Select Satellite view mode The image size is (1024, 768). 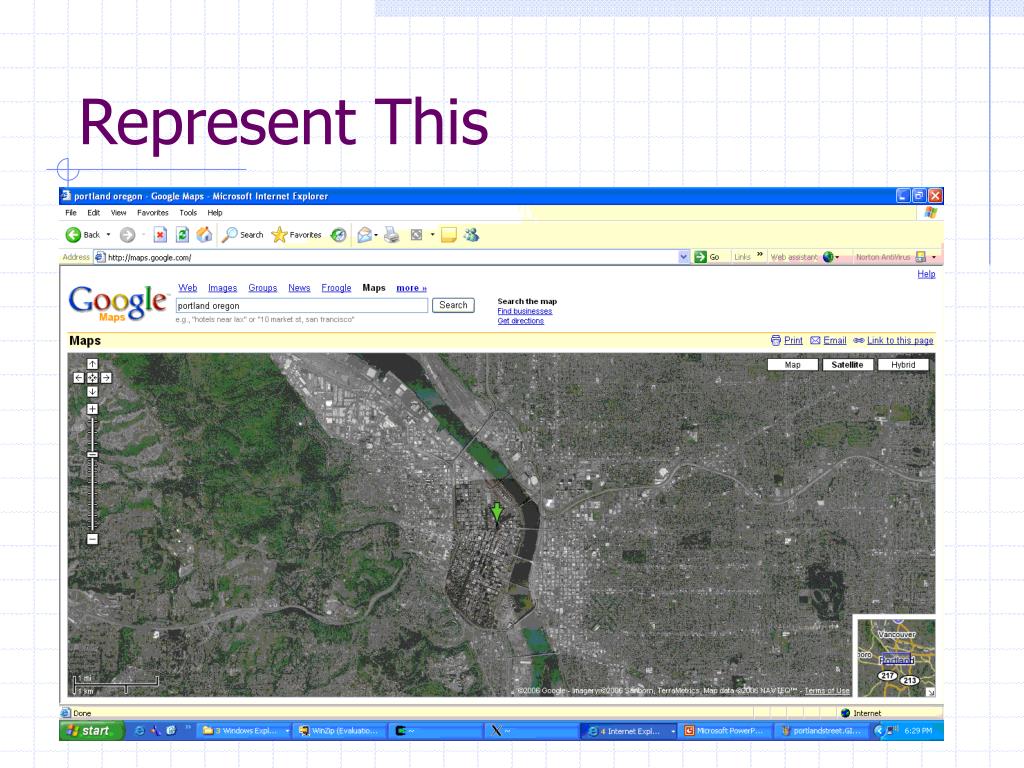[x=847, y=365]
